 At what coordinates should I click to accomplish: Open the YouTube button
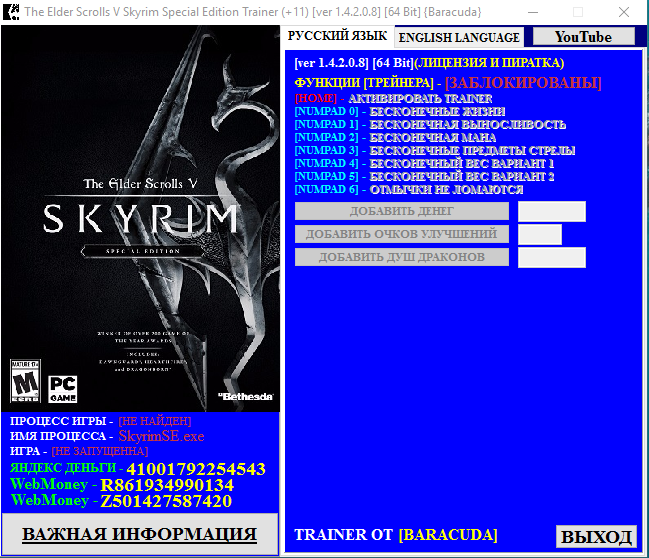pyautogui.click(x=583, y=37)
